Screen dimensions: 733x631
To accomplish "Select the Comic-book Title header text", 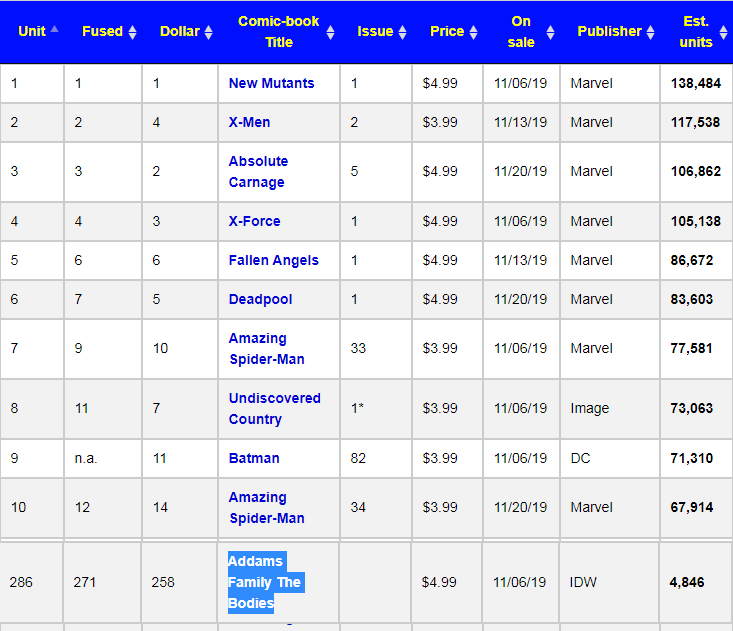I will pyautogui.click(x=279, y=32).
